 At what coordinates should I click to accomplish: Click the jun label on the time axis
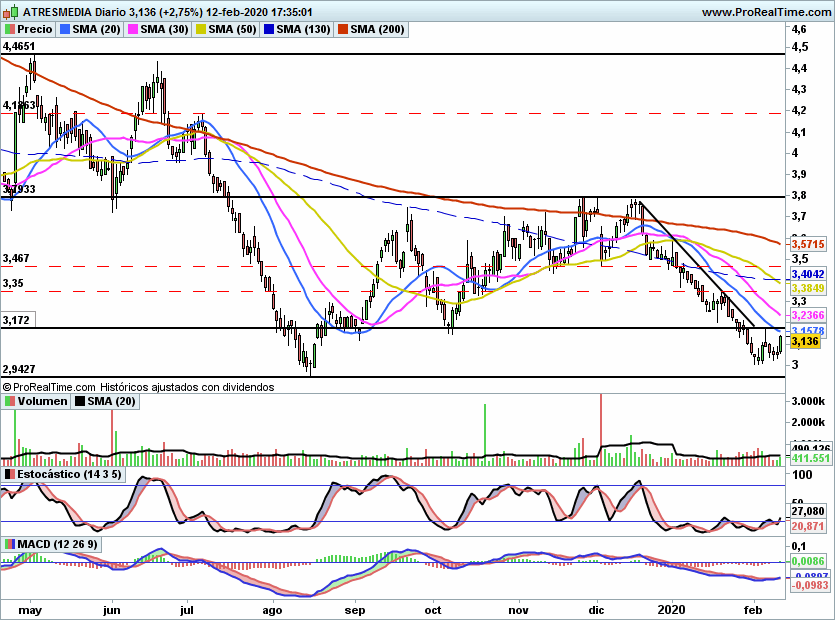pos(112,610)
